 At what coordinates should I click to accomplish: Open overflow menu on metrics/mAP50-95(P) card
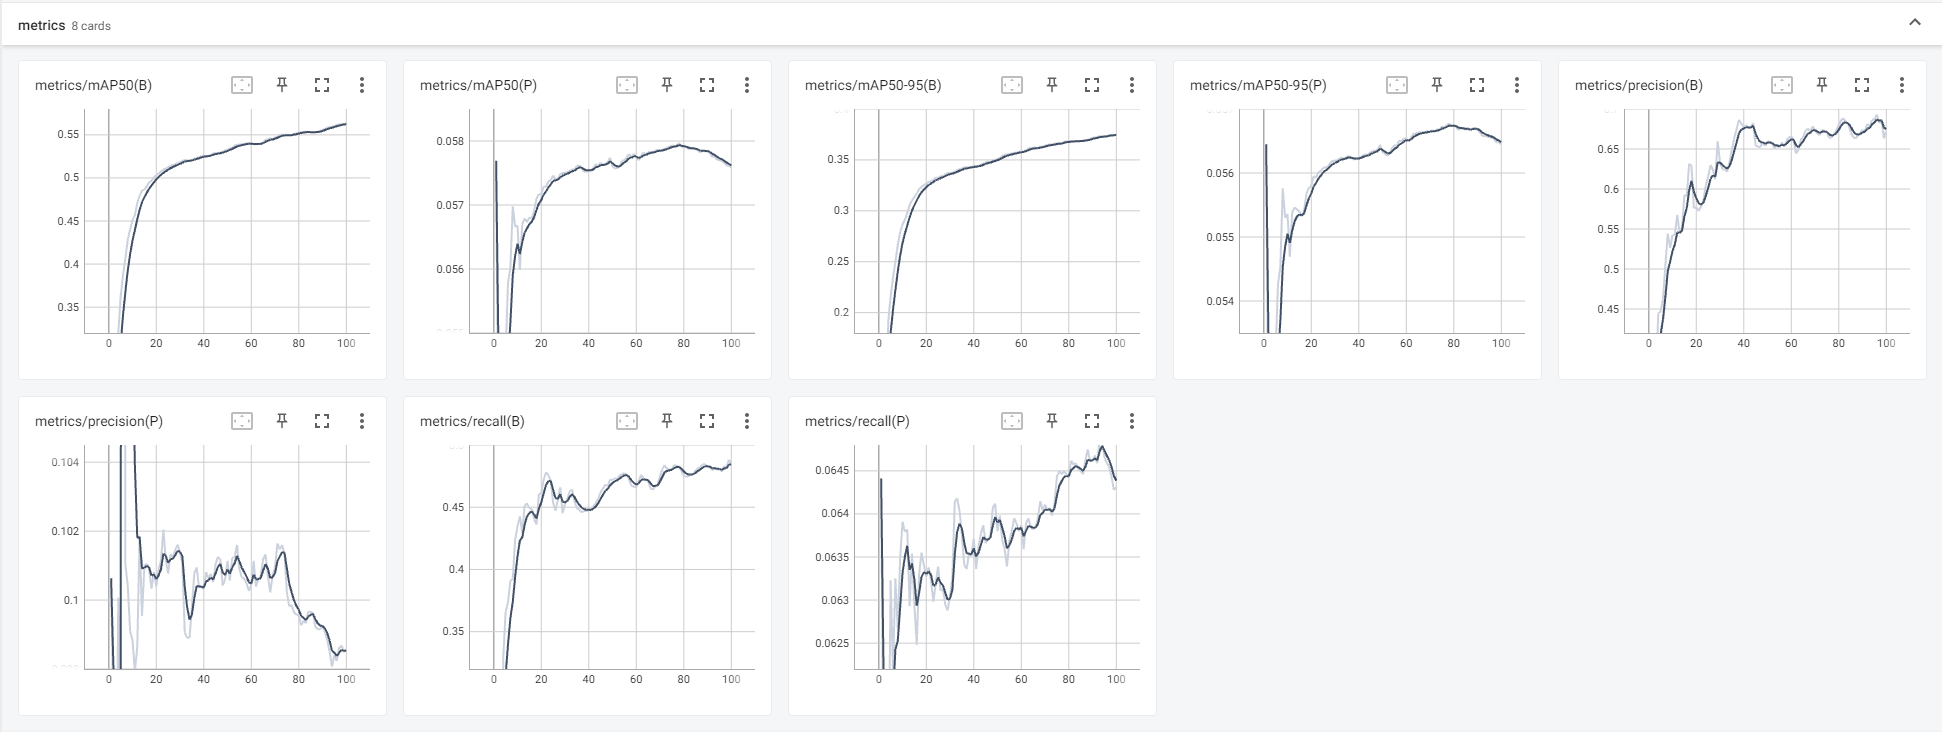pyautogui.click(x=1516, y=85)
